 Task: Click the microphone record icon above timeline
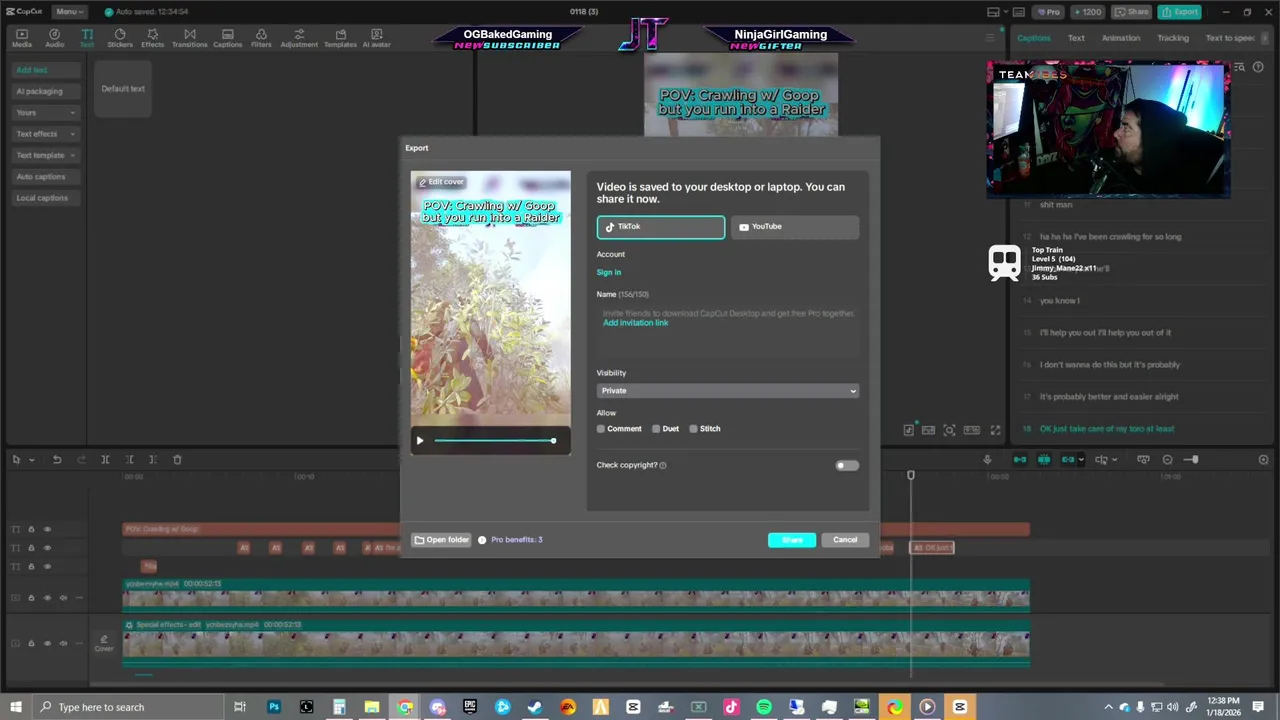pyautogui.click(x=987, y=460)
